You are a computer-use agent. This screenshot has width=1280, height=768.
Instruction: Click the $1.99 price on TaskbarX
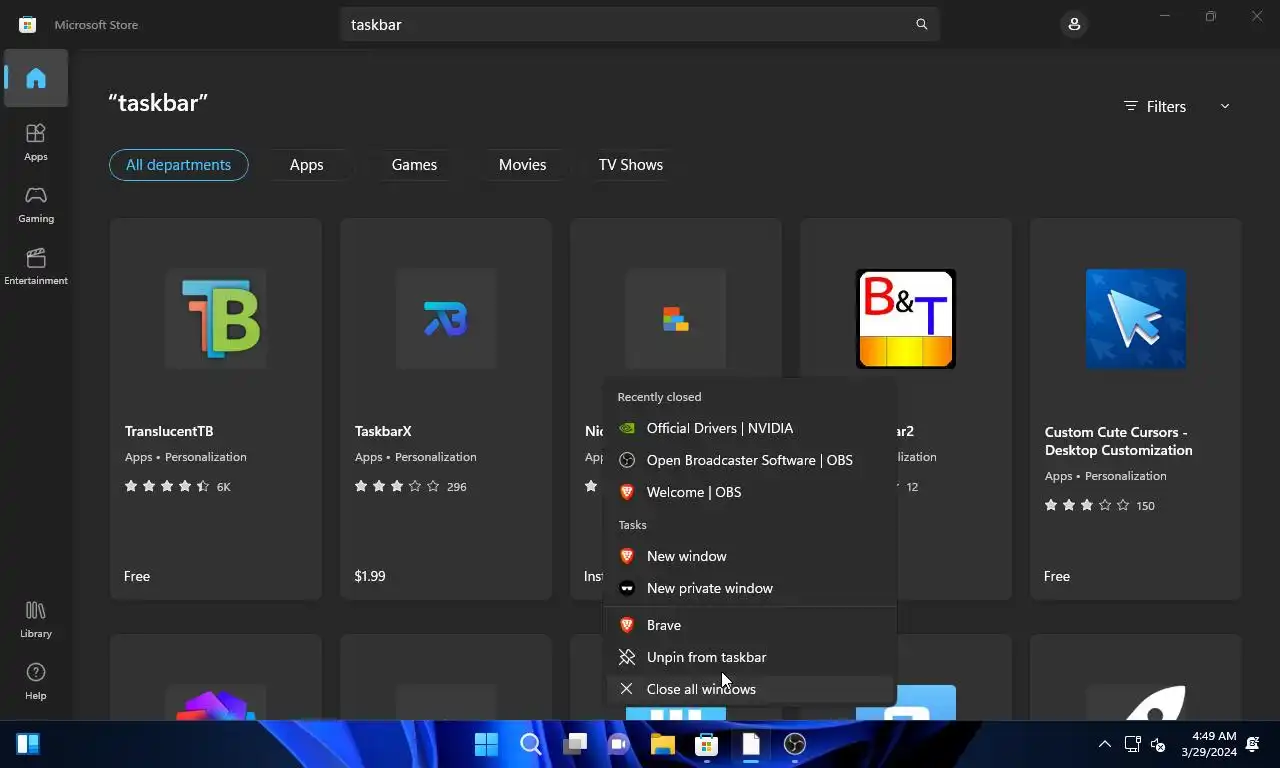pos(370,576)
